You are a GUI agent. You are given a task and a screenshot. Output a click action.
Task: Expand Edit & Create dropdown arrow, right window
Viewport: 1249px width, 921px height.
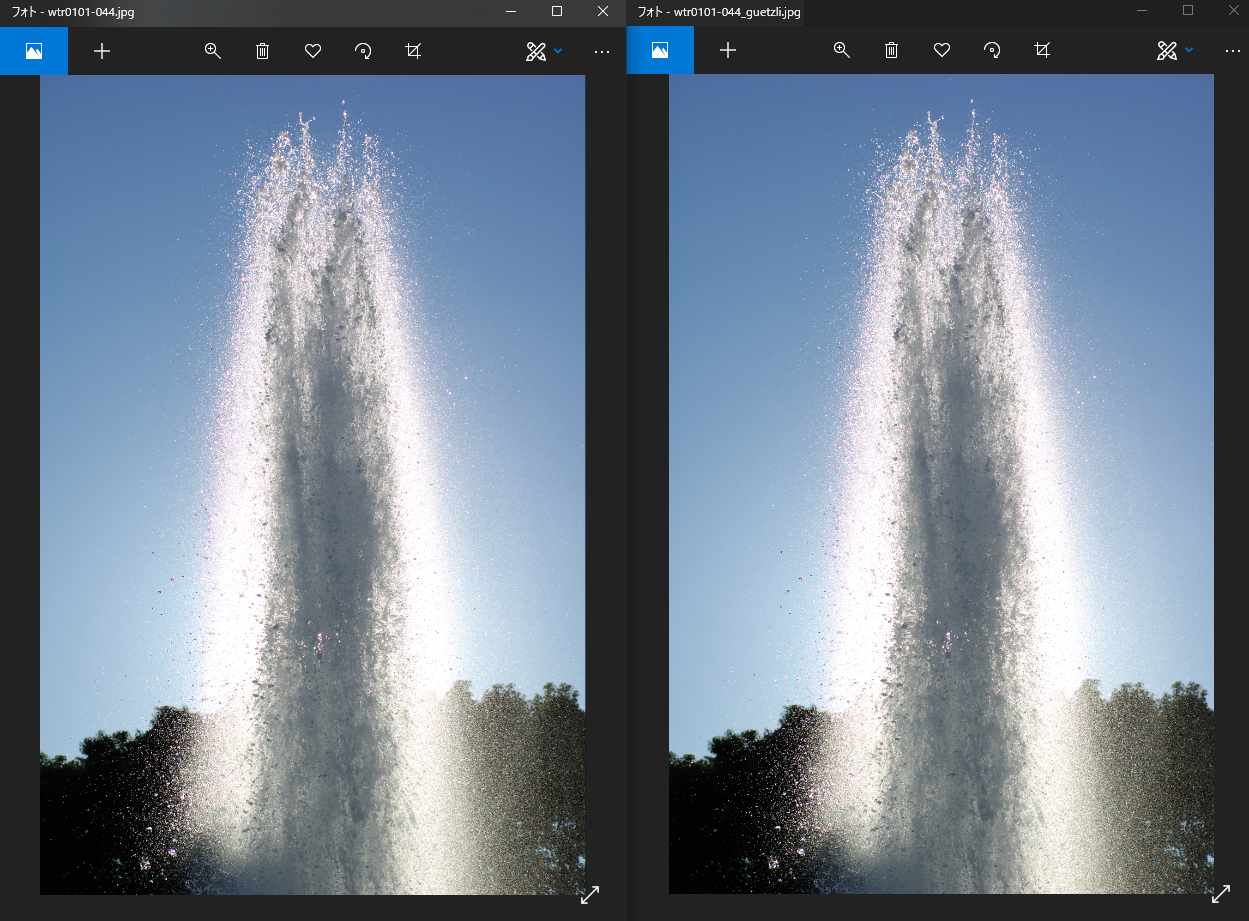point(1189,50)
